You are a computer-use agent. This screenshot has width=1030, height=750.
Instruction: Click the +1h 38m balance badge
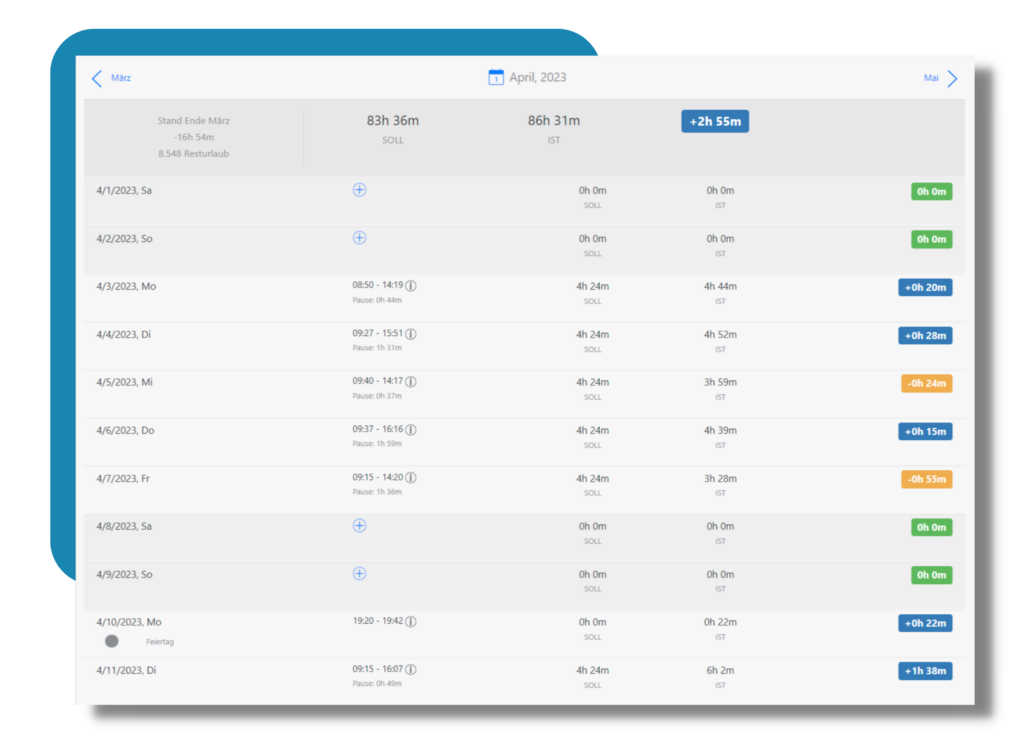[925, 671]
